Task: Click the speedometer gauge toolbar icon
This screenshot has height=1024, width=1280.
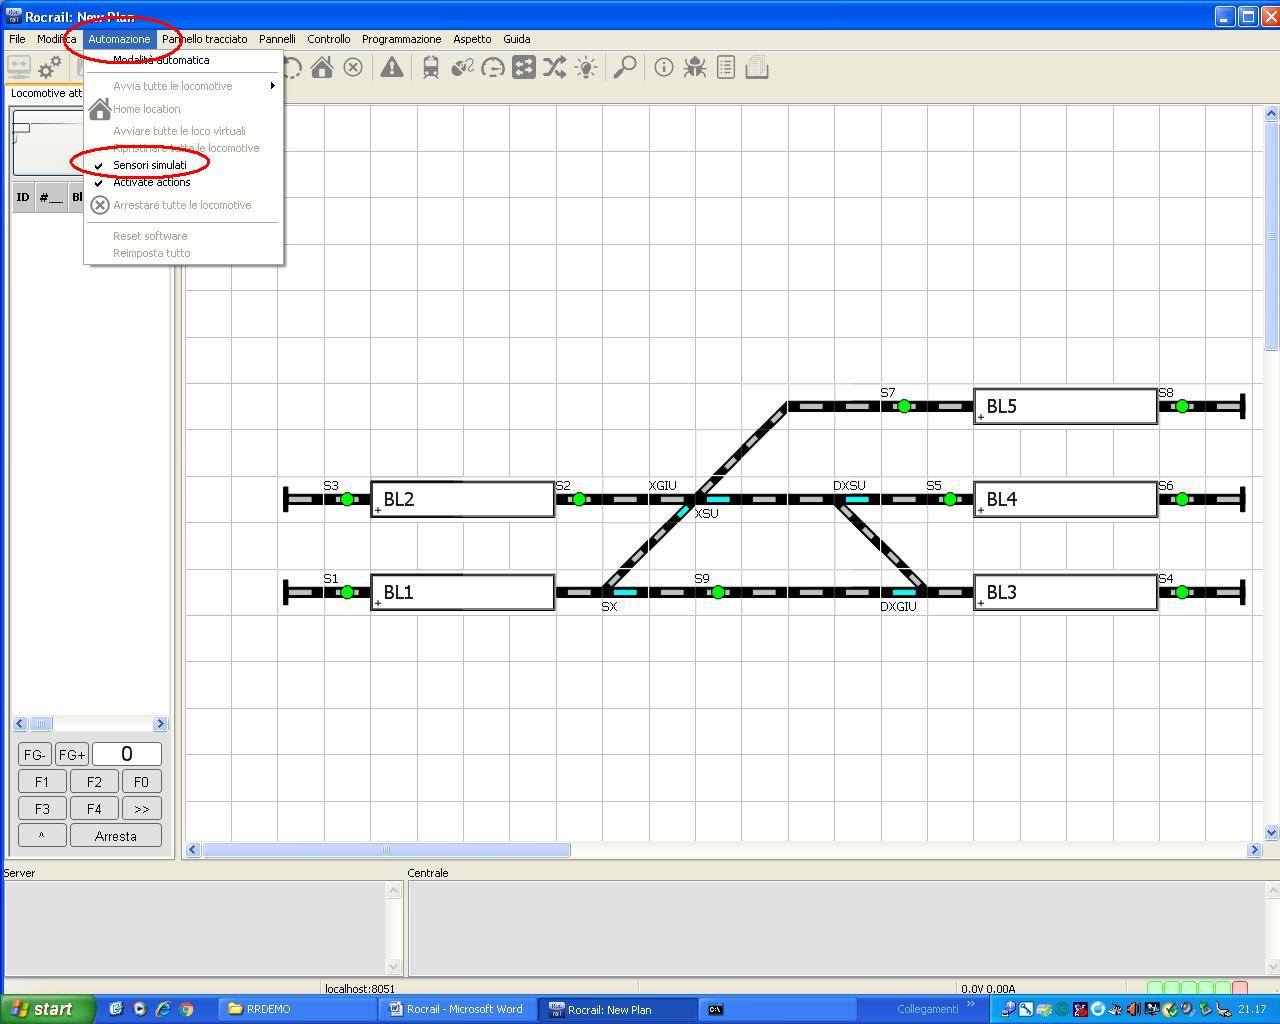Action: tap(493, 67)
